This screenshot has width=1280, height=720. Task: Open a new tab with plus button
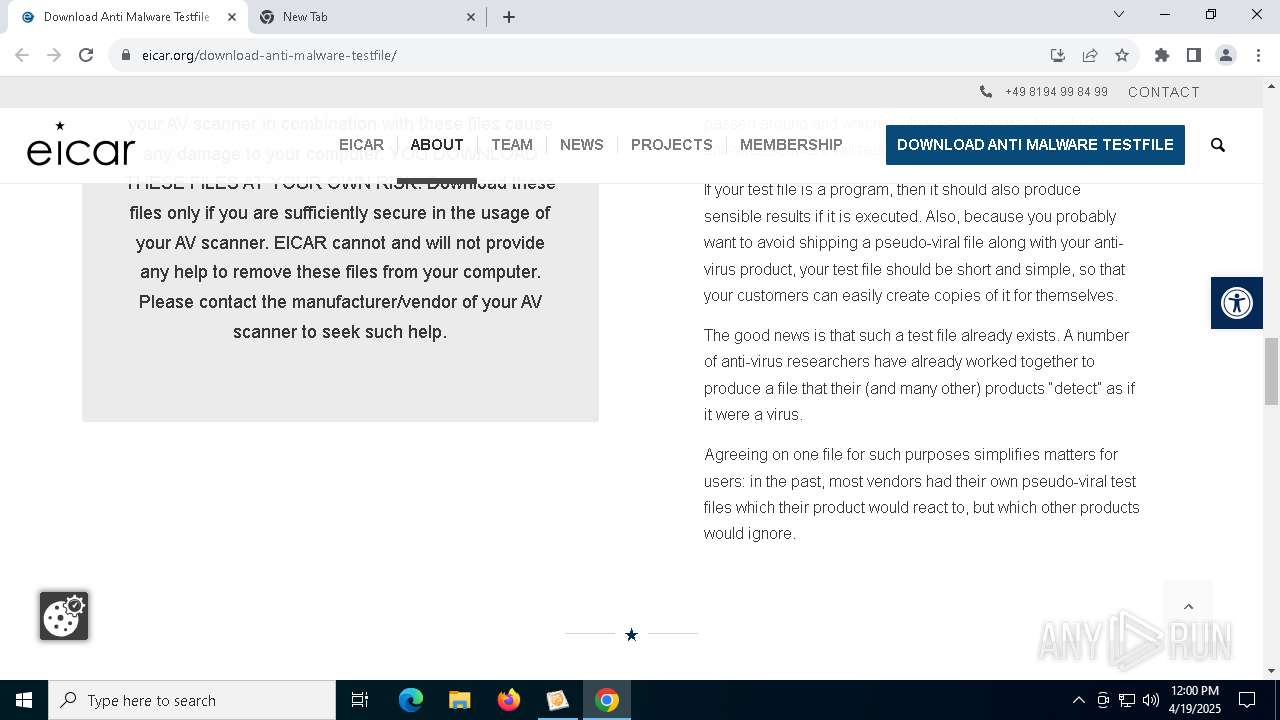(509, 17)
